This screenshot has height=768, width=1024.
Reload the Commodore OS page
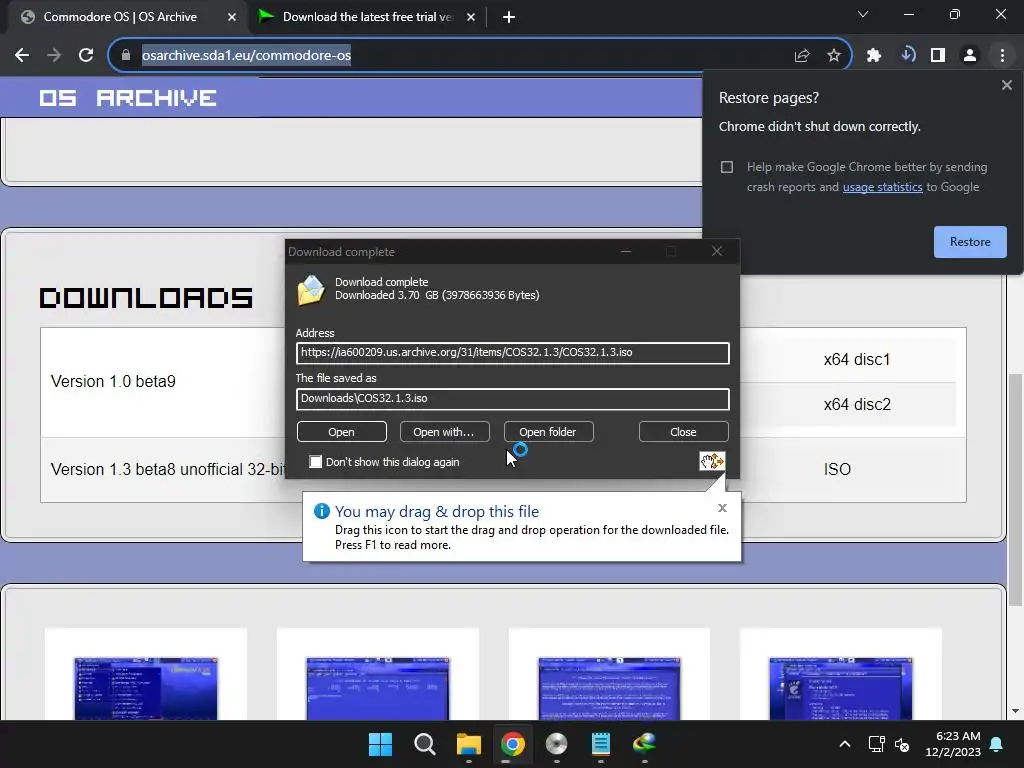point(86,56)
